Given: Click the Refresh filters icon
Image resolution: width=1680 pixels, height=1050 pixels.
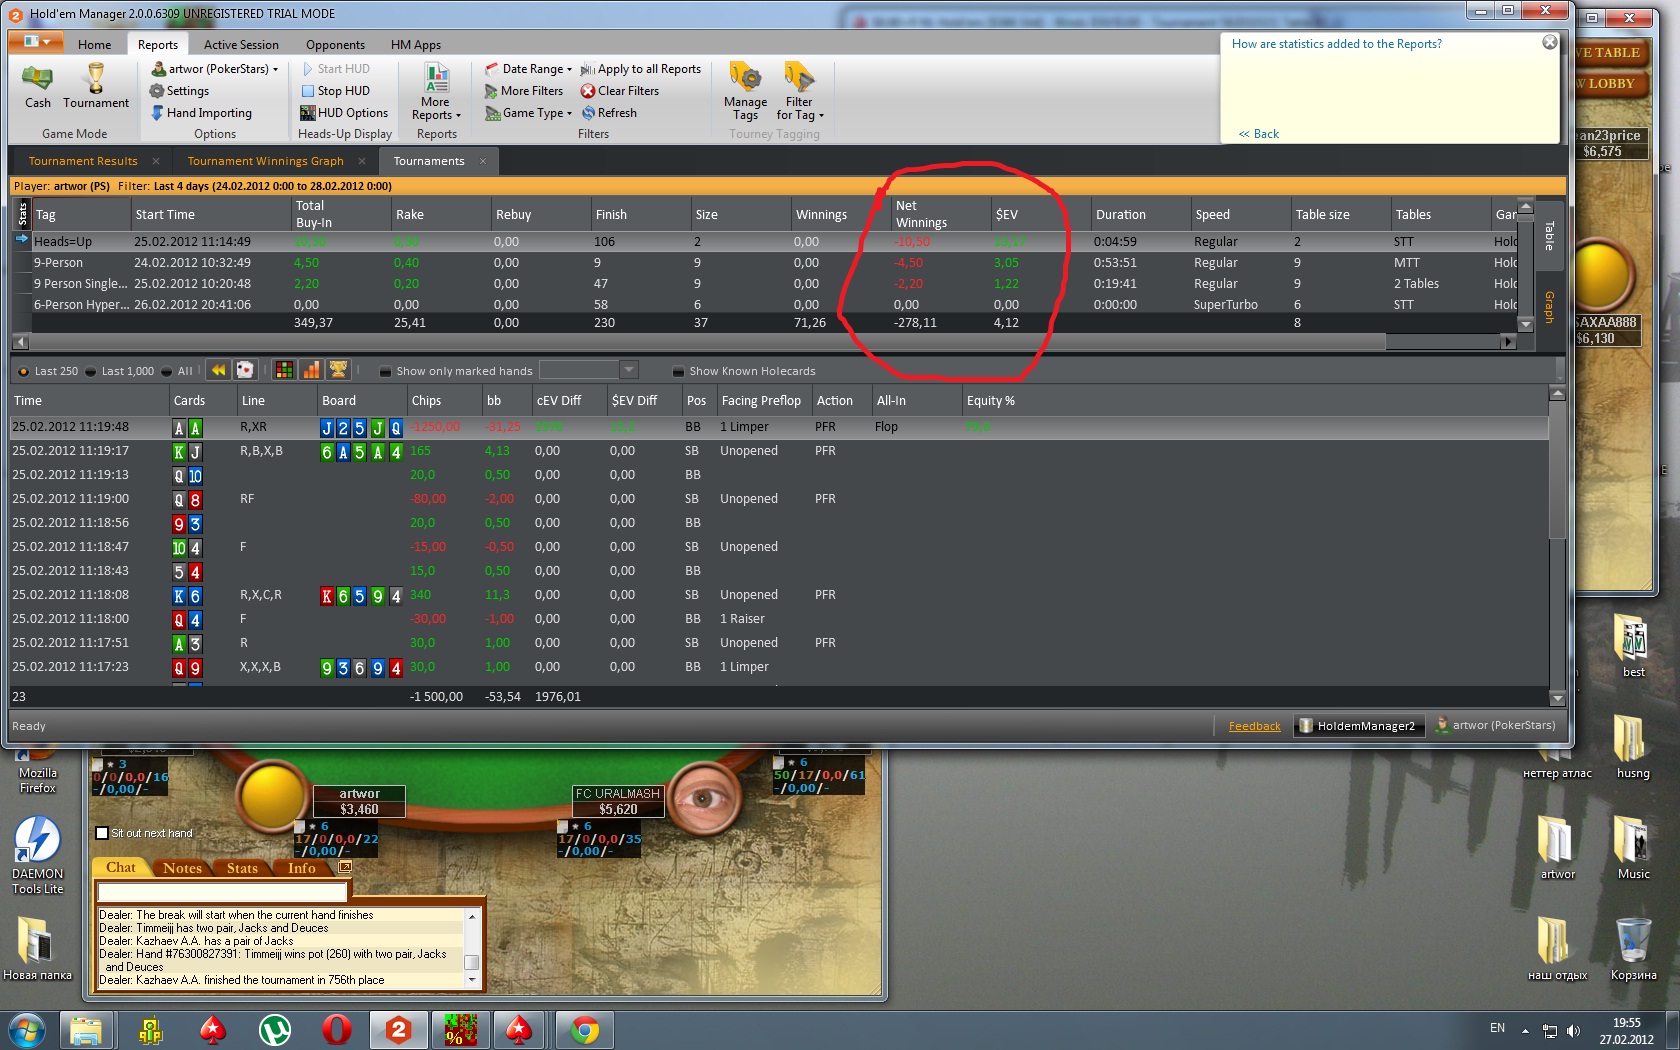Looking at the screenshot, I should 588,113.
